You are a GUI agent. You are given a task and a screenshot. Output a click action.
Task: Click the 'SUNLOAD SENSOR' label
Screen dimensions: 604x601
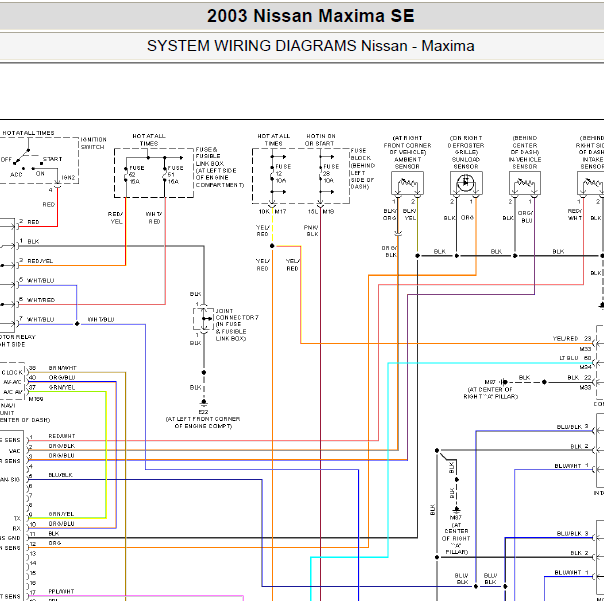(466, 163)
